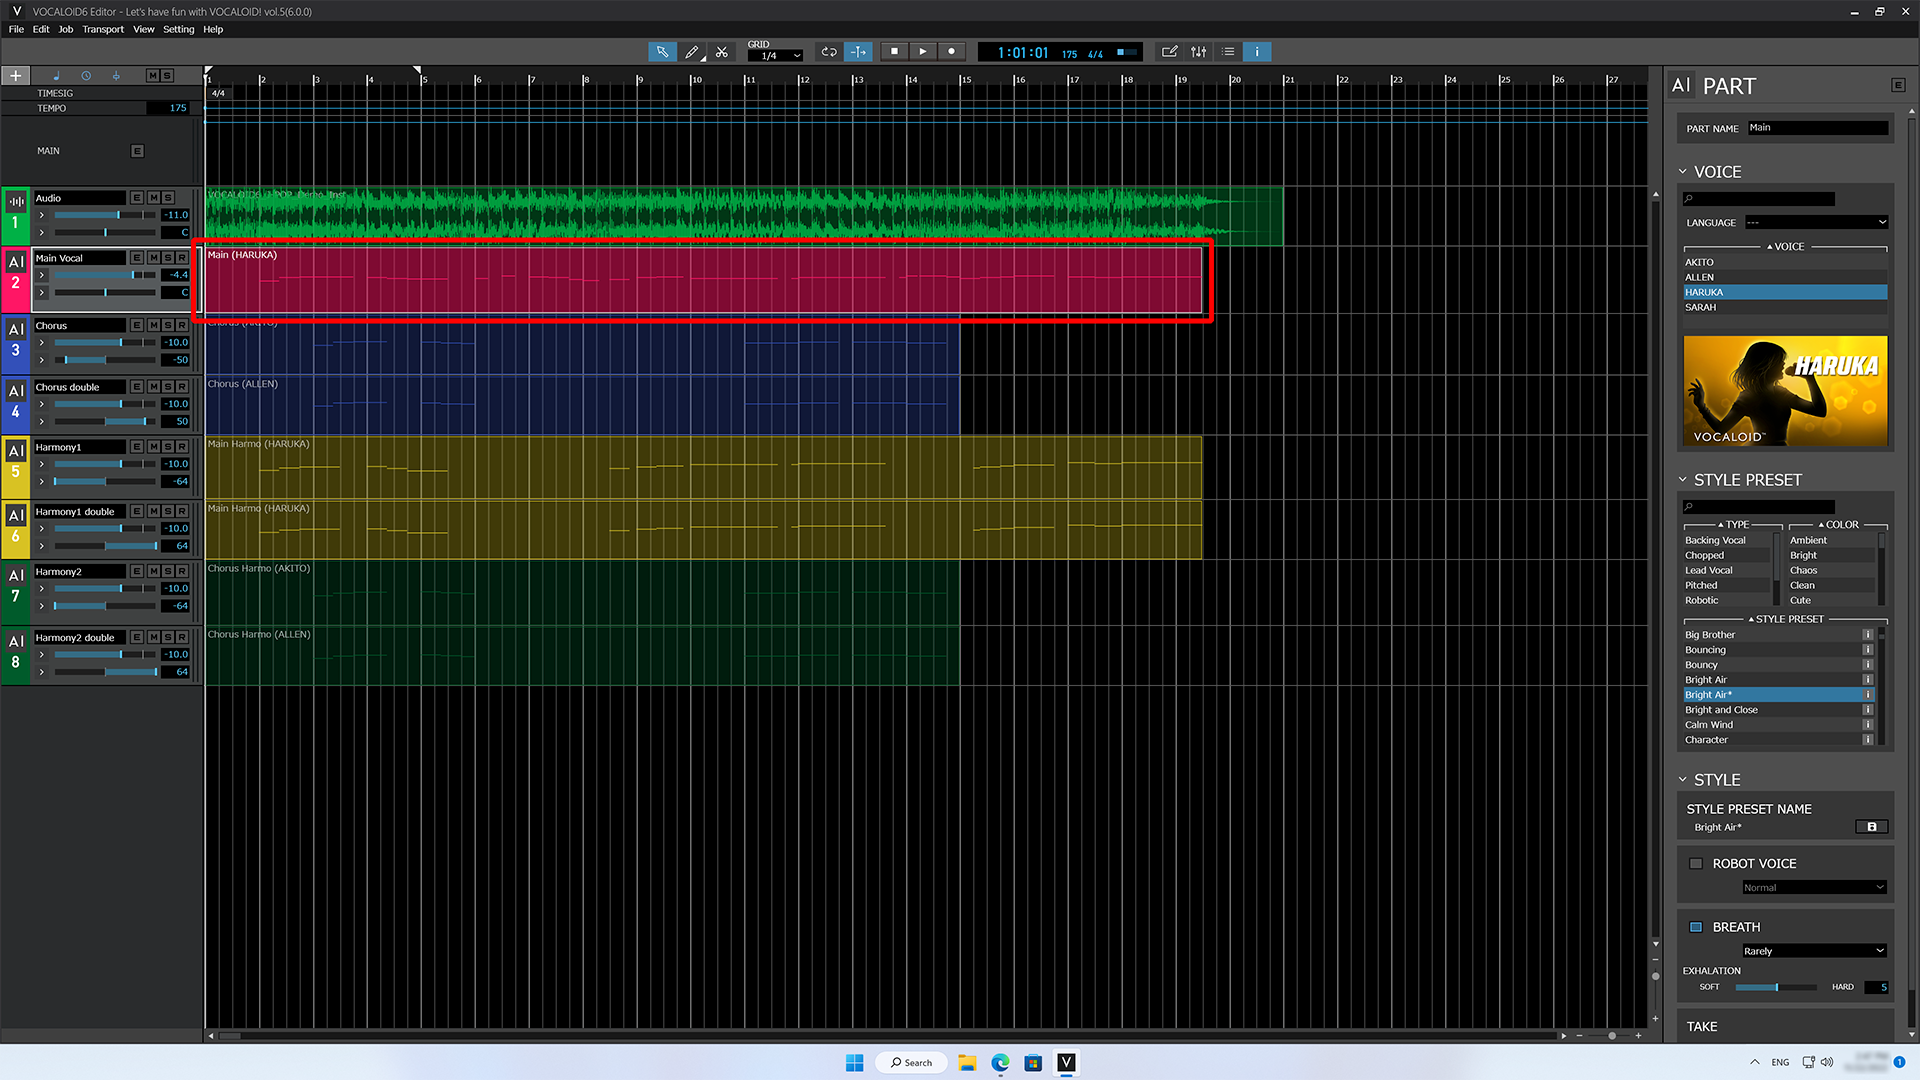Enable loop playback icon
The height and width of the screenshot is (1080, 1920).
[828, 51]
